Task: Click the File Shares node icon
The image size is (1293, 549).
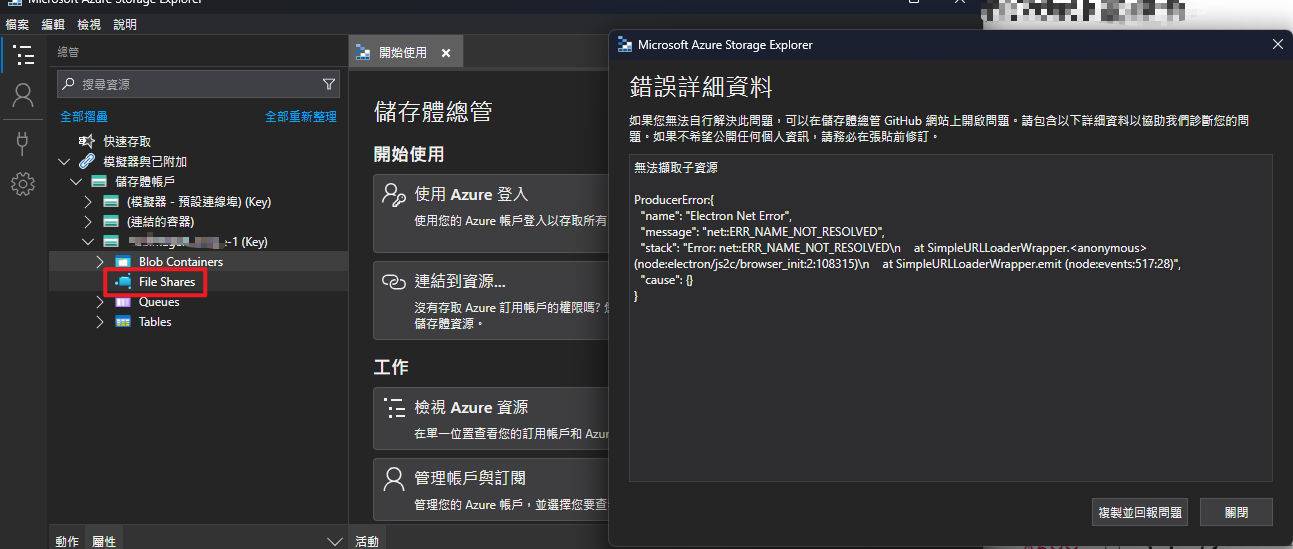Action: tap(123, 282)
